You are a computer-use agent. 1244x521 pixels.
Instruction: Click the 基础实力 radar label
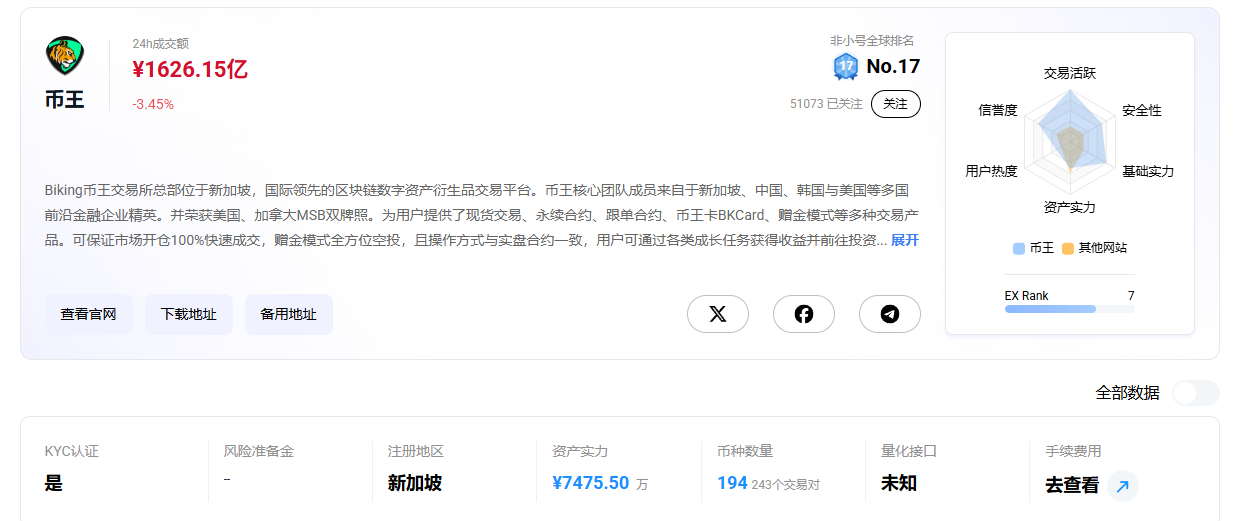coord(1148,172)
